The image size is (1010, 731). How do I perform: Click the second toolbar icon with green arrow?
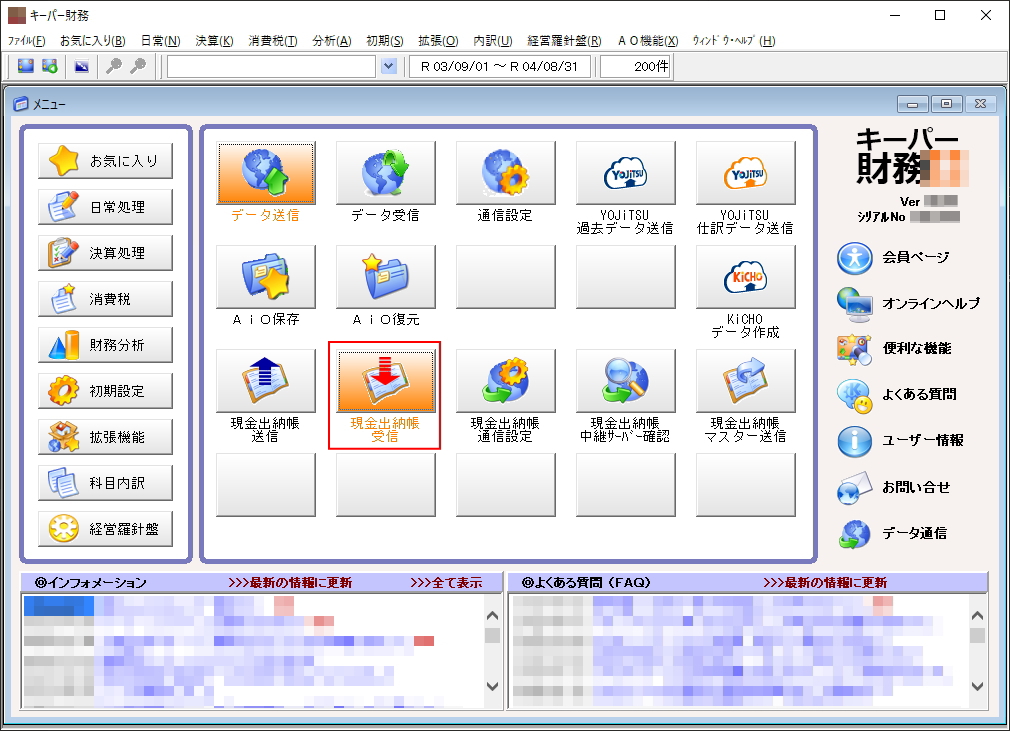click(50, 66)
